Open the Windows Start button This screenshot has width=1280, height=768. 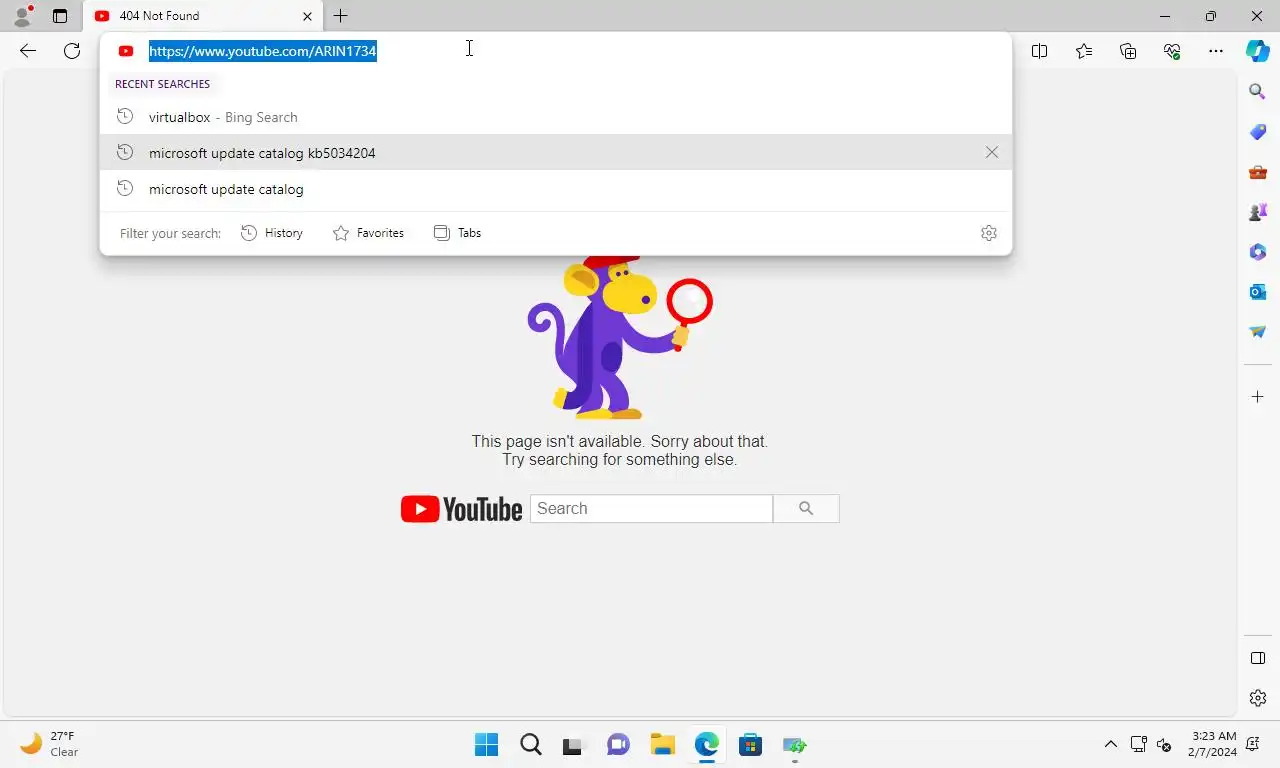click(487, 744)
